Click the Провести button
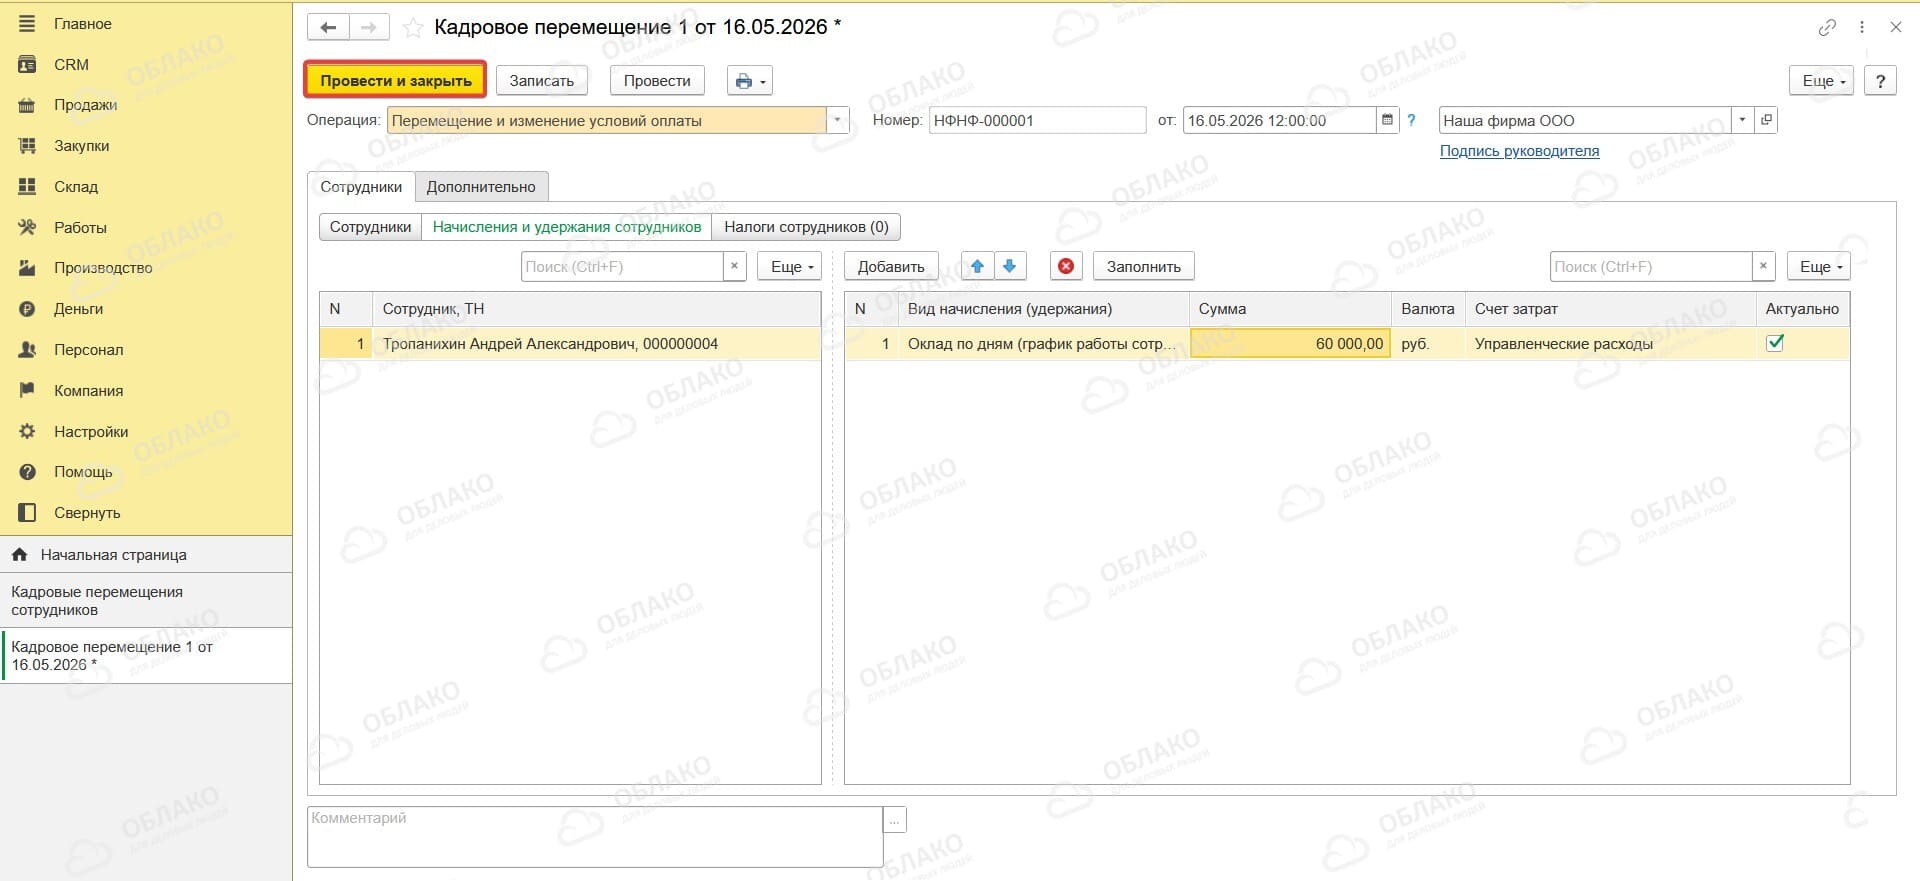The image size is (1920, 881). click(x=657, y=81)
